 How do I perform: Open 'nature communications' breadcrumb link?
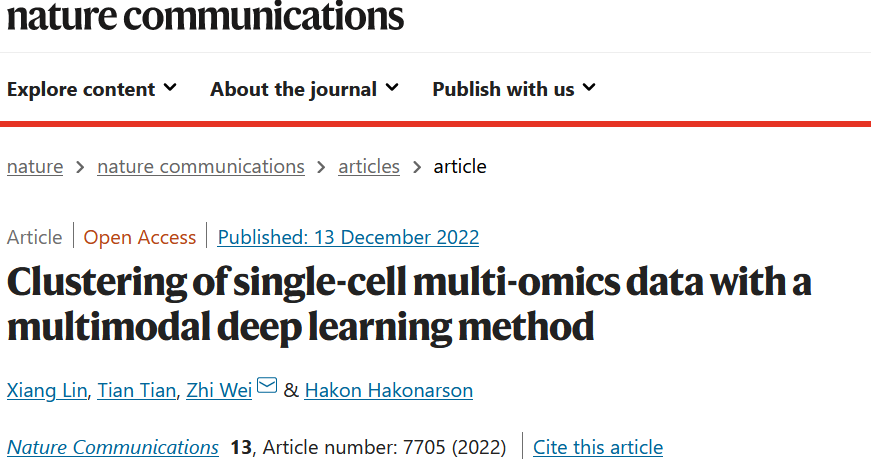[x=200, y=167]
